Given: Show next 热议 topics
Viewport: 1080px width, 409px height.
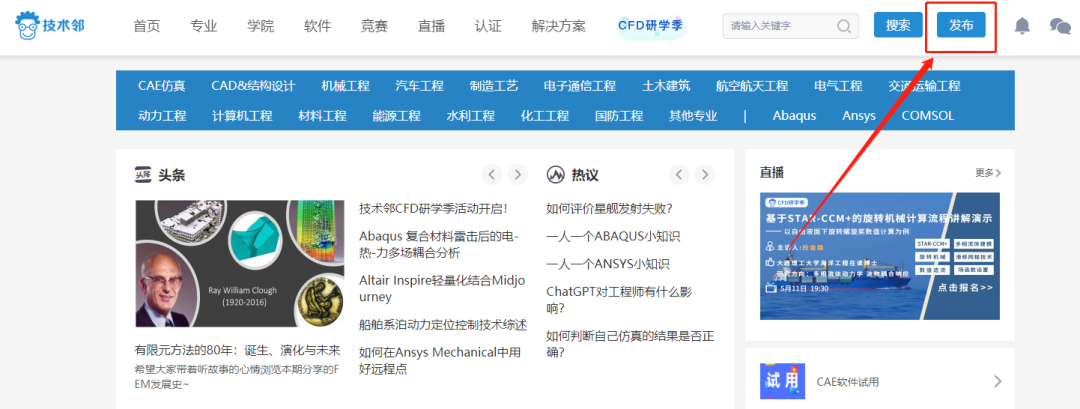Looking at the screenshot, I should click(x=704, y=175).
